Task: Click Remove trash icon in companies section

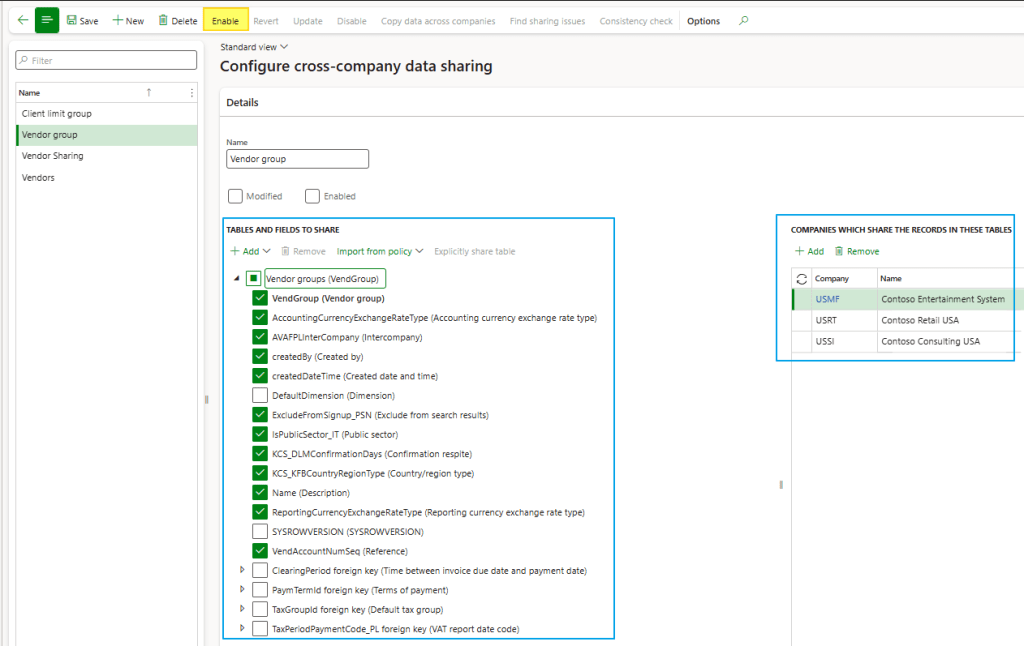Action: [x=839, y=251]
